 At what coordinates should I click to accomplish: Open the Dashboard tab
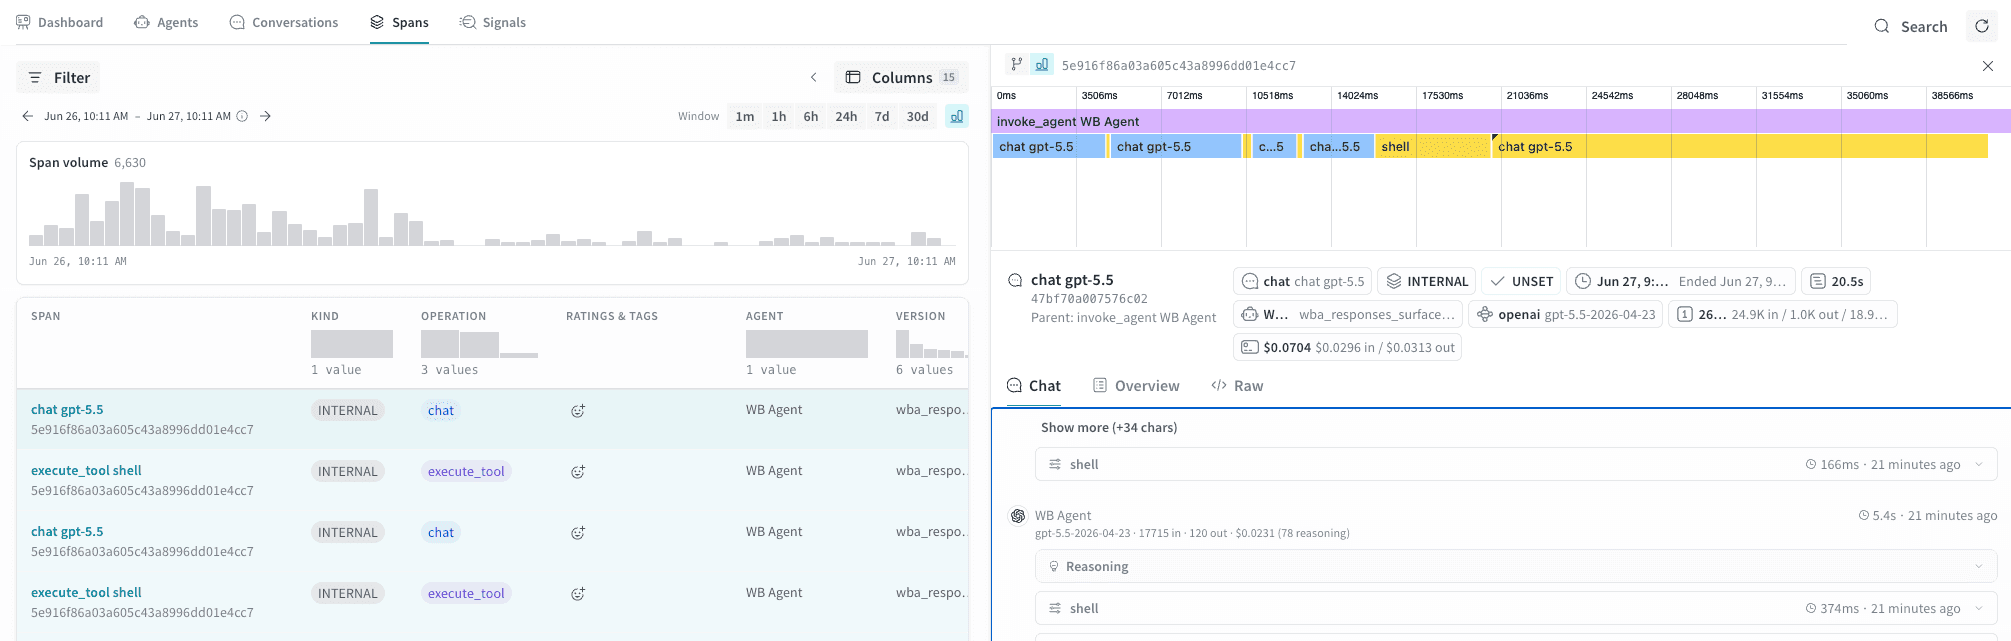[x=59, y=22]
